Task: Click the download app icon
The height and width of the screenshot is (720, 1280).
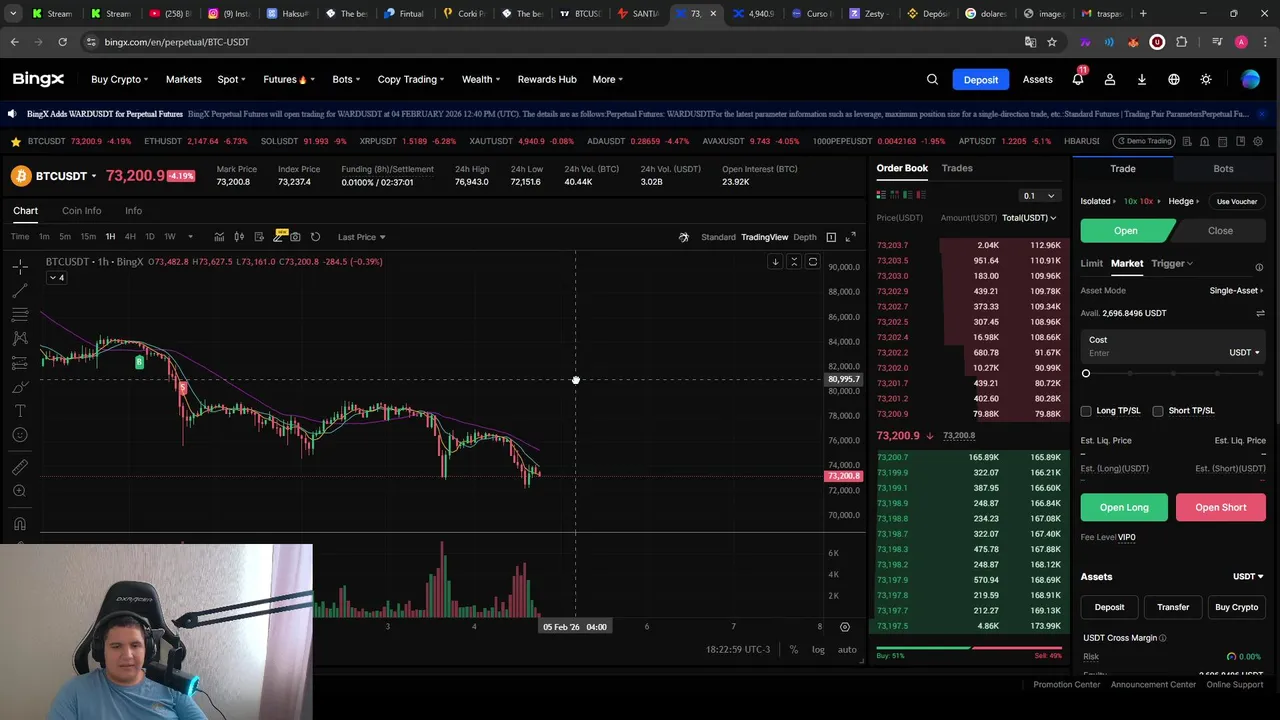Action: 1141,79
